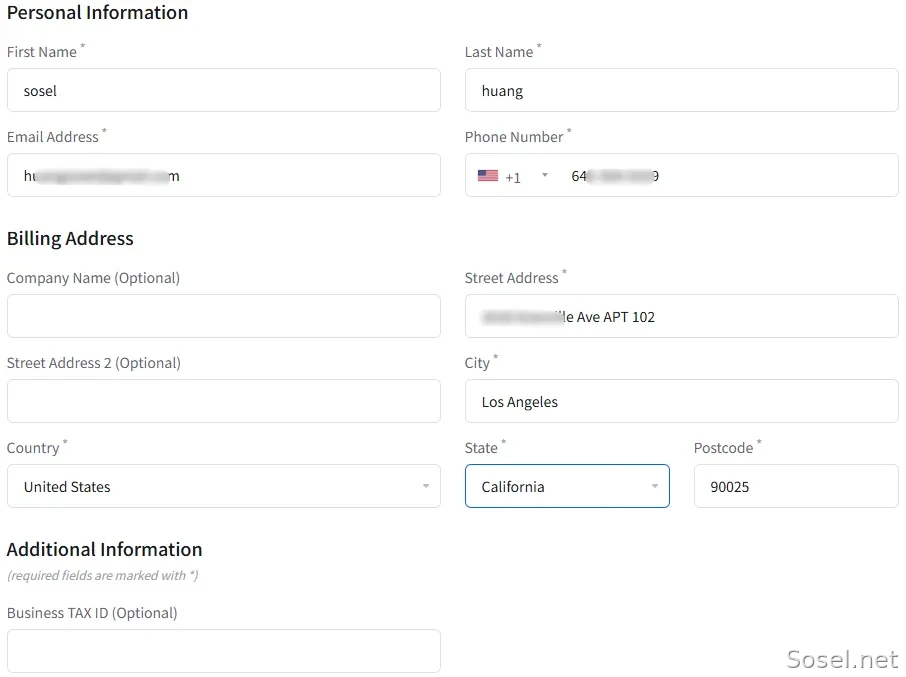Open the +1 country code dropdown arrow
906x677 pixels.
[544, 175]
